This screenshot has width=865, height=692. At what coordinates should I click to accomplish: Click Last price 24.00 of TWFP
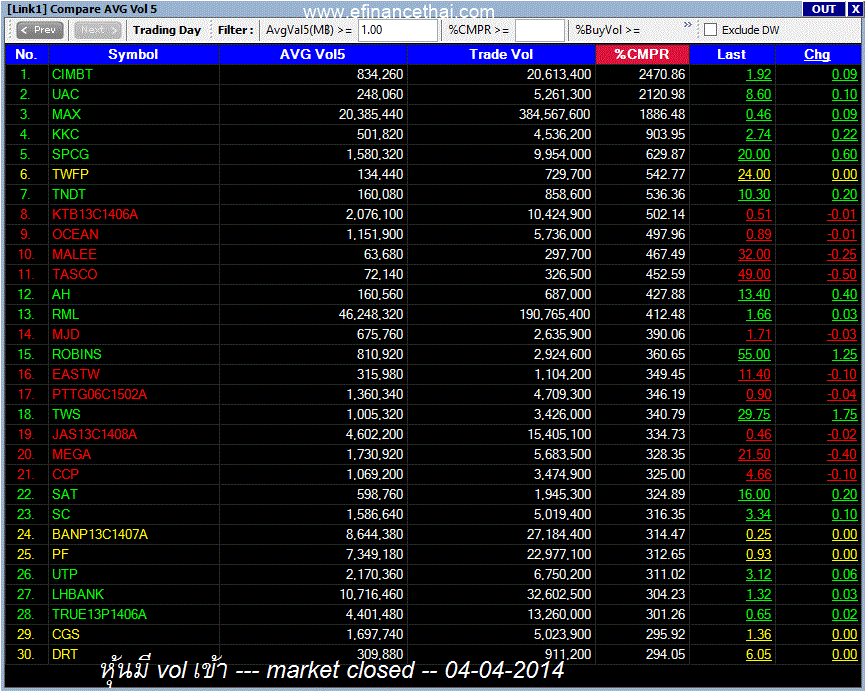point(754,174)
